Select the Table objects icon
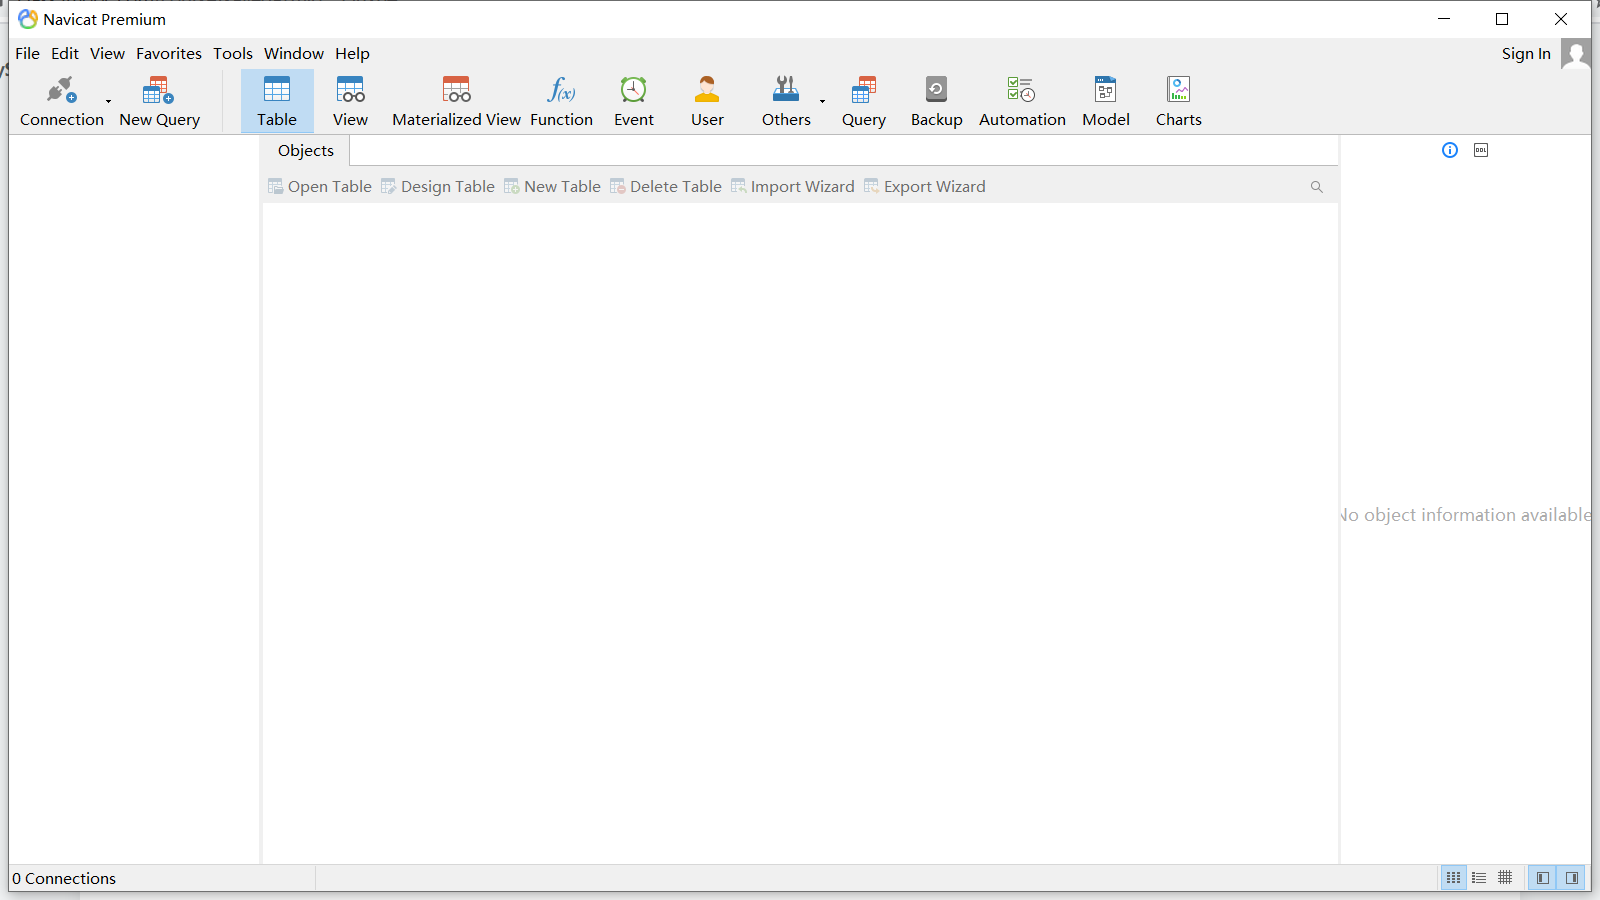This screenshot has width=1600, height=900. (x=277, y=101)
